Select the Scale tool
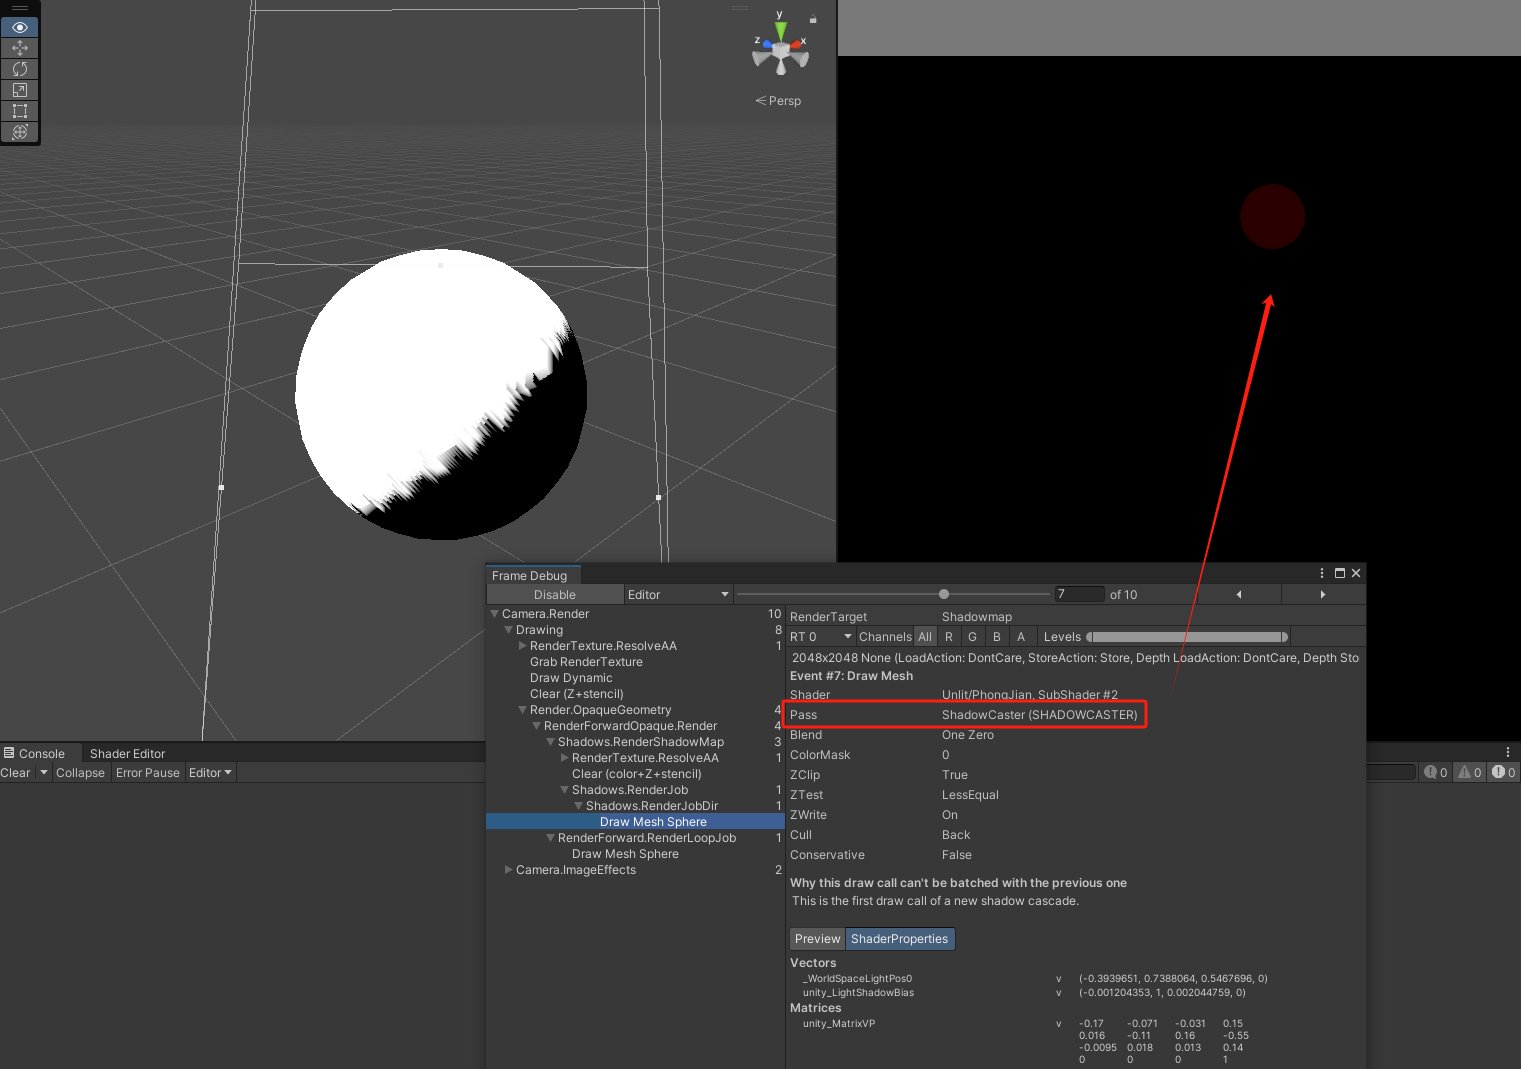The height and width of the screenshot is (1069, 1521). click(x=20, y=90)
